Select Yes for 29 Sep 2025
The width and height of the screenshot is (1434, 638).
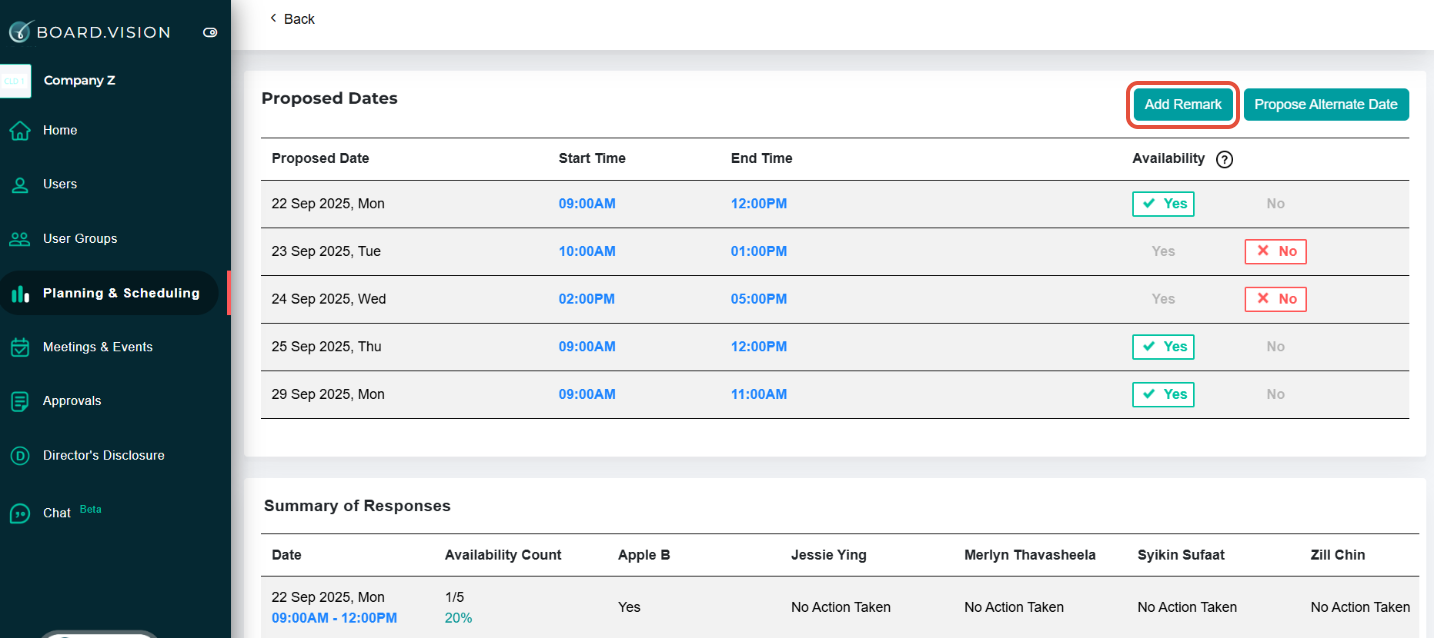(1163, 394)
